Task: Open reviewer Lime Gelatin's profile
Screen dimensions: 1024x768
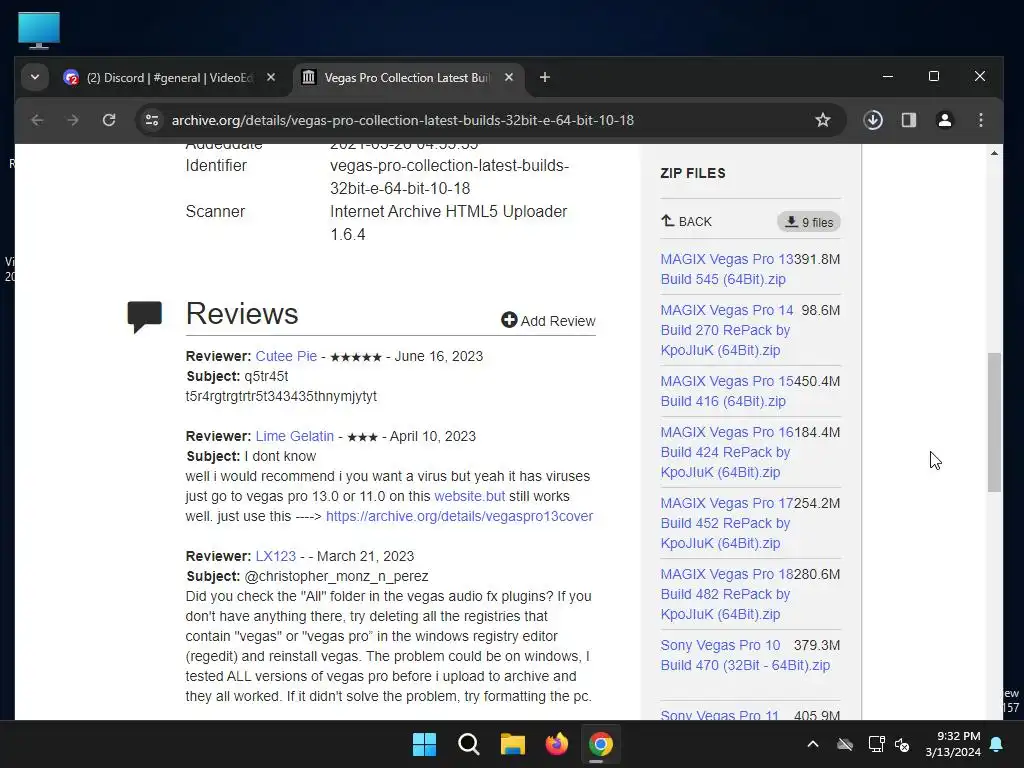Action: (295, 436)
